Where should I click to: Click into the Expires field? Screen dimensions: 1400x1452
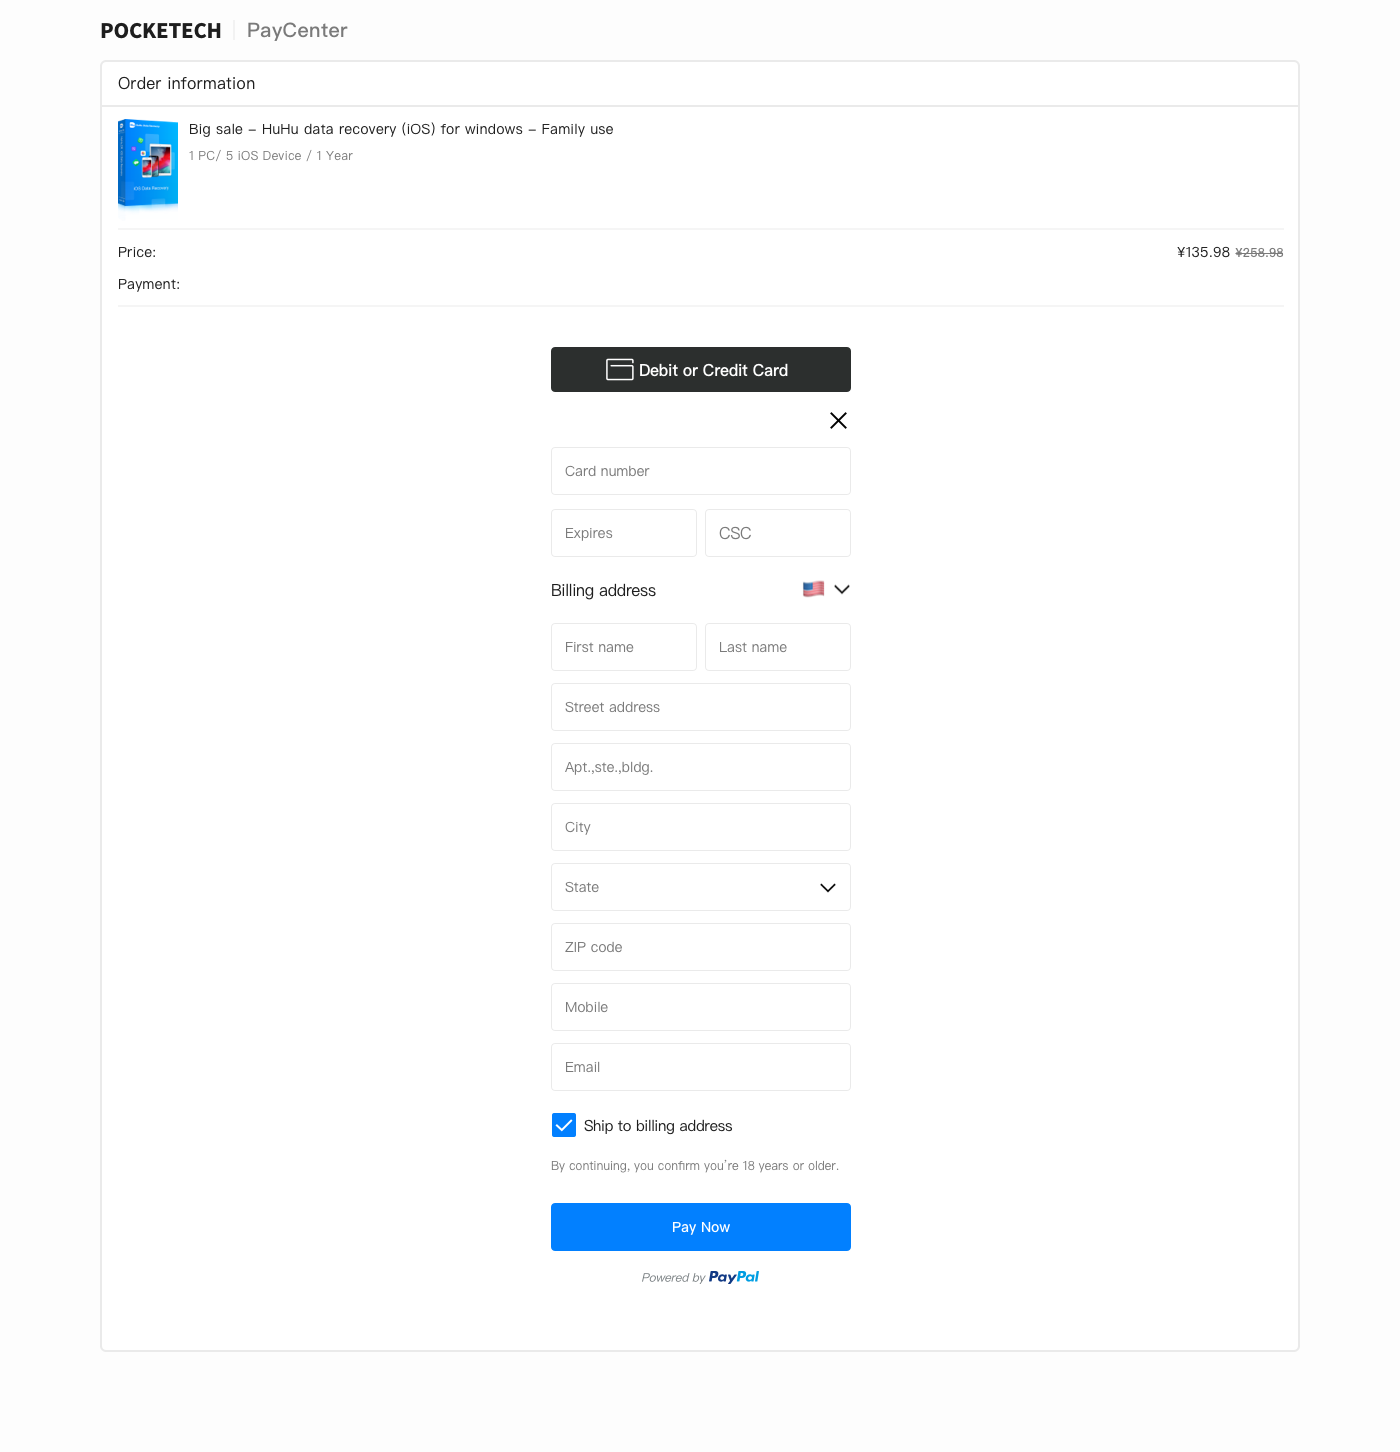click(x=623, y=533)
